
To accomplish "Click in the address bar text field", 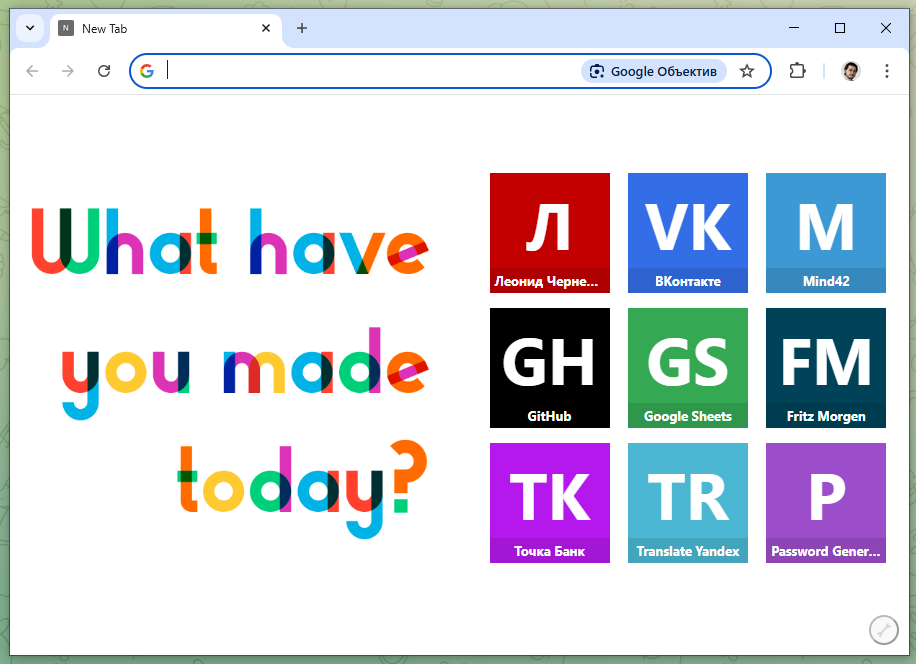I will tap(370, 71).
